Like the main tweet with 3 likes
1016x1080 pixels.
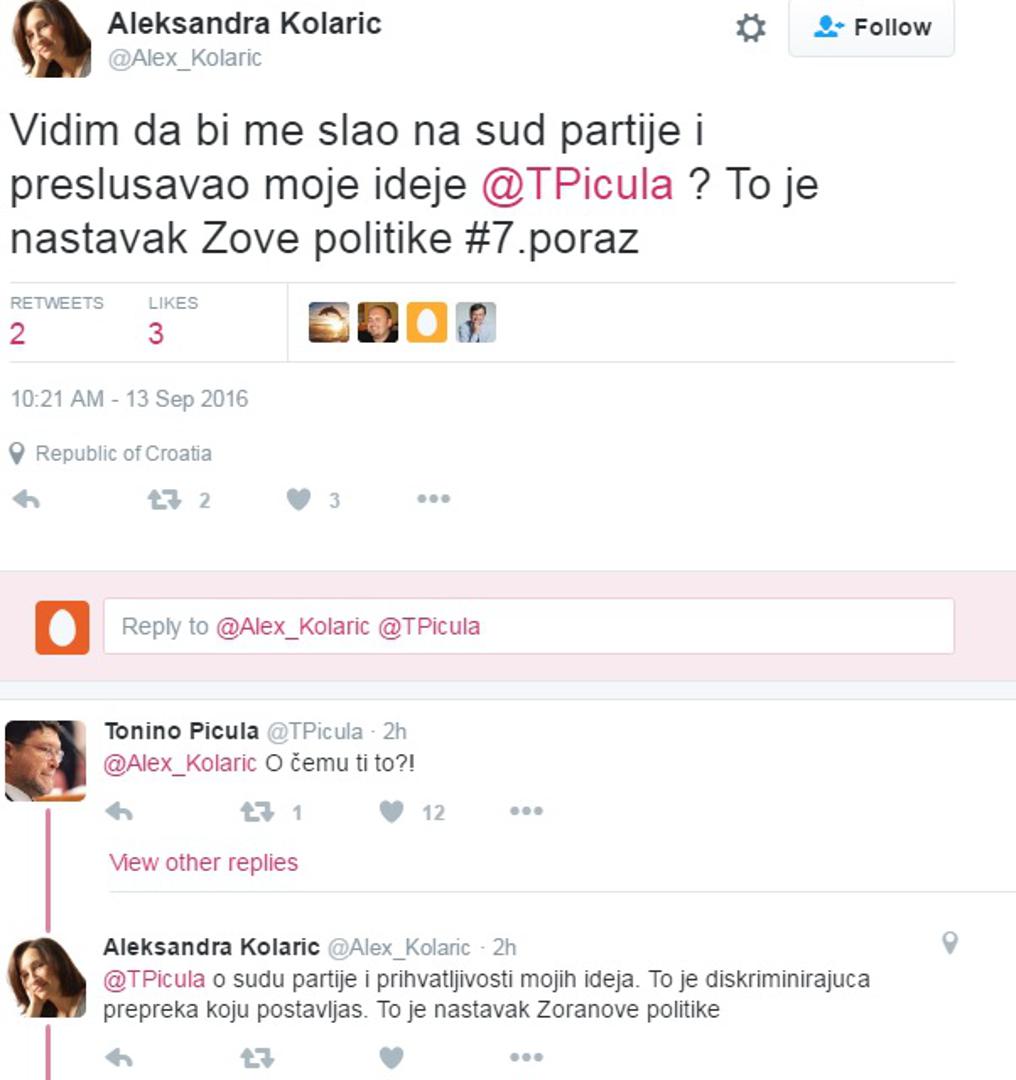(x=299, y=499)
